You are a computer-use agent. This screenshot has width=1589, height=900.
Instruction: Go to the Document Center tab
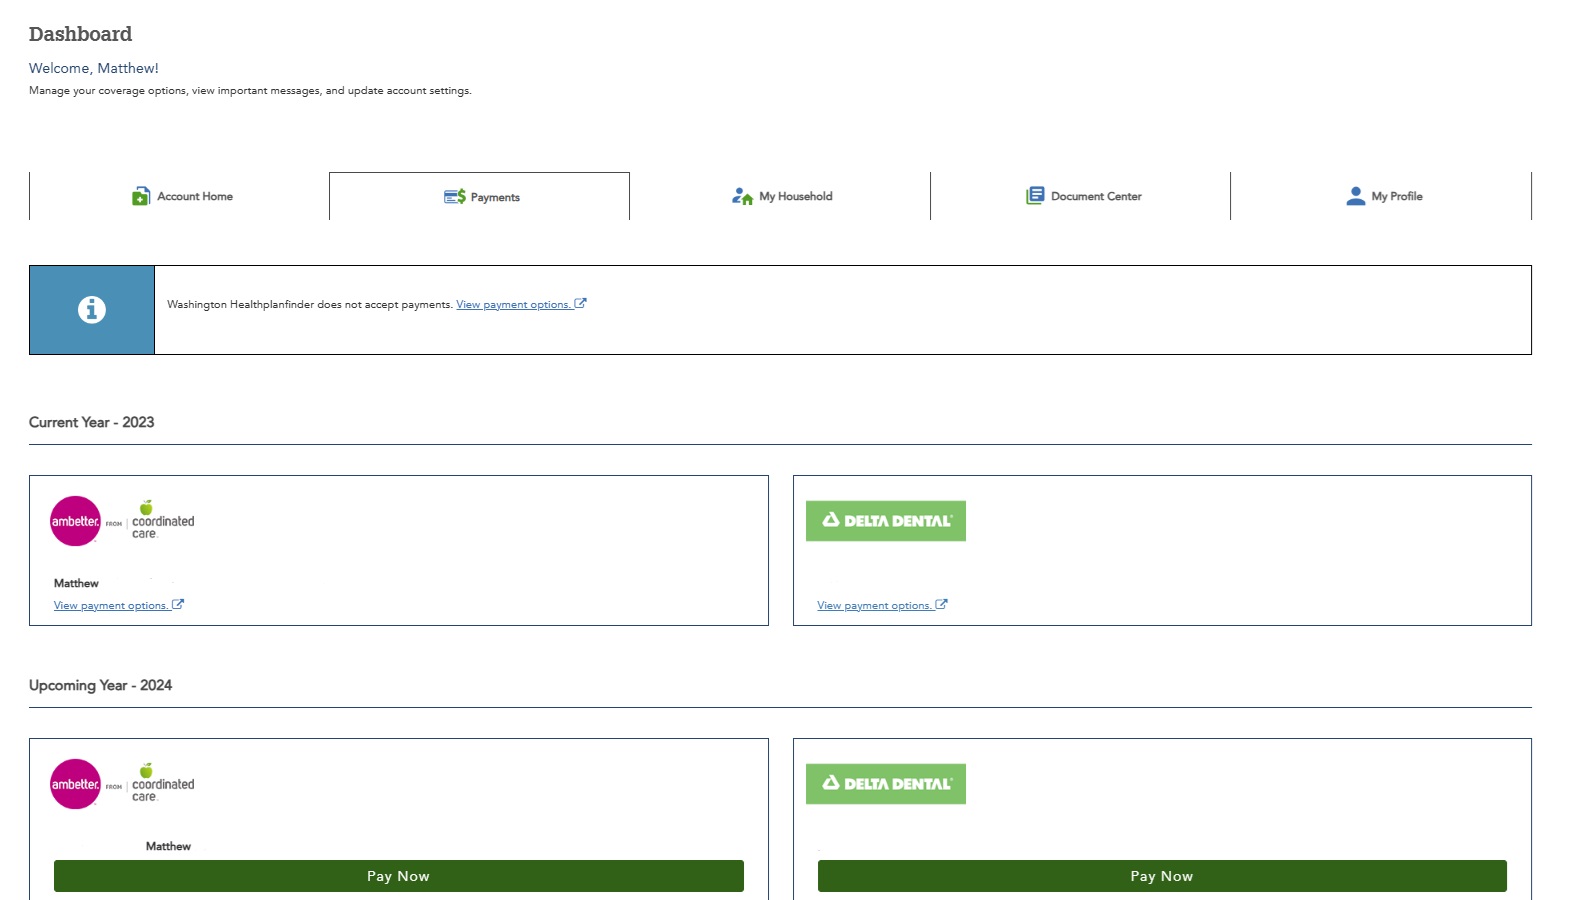click(1081, 196)
